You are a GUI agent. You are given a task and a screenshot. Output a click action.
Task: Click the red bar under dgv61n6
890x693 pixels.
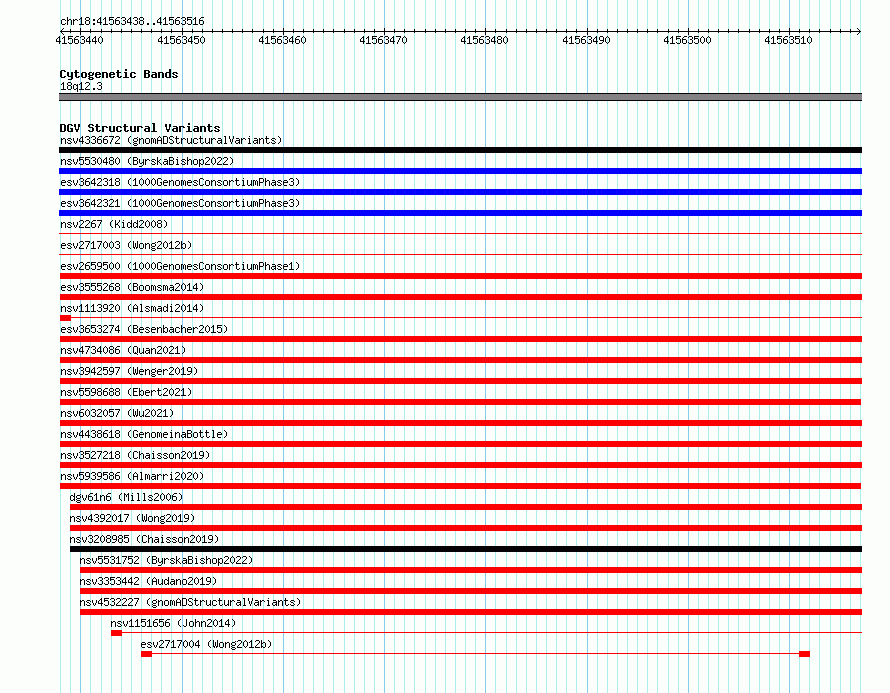coord(465,507)
